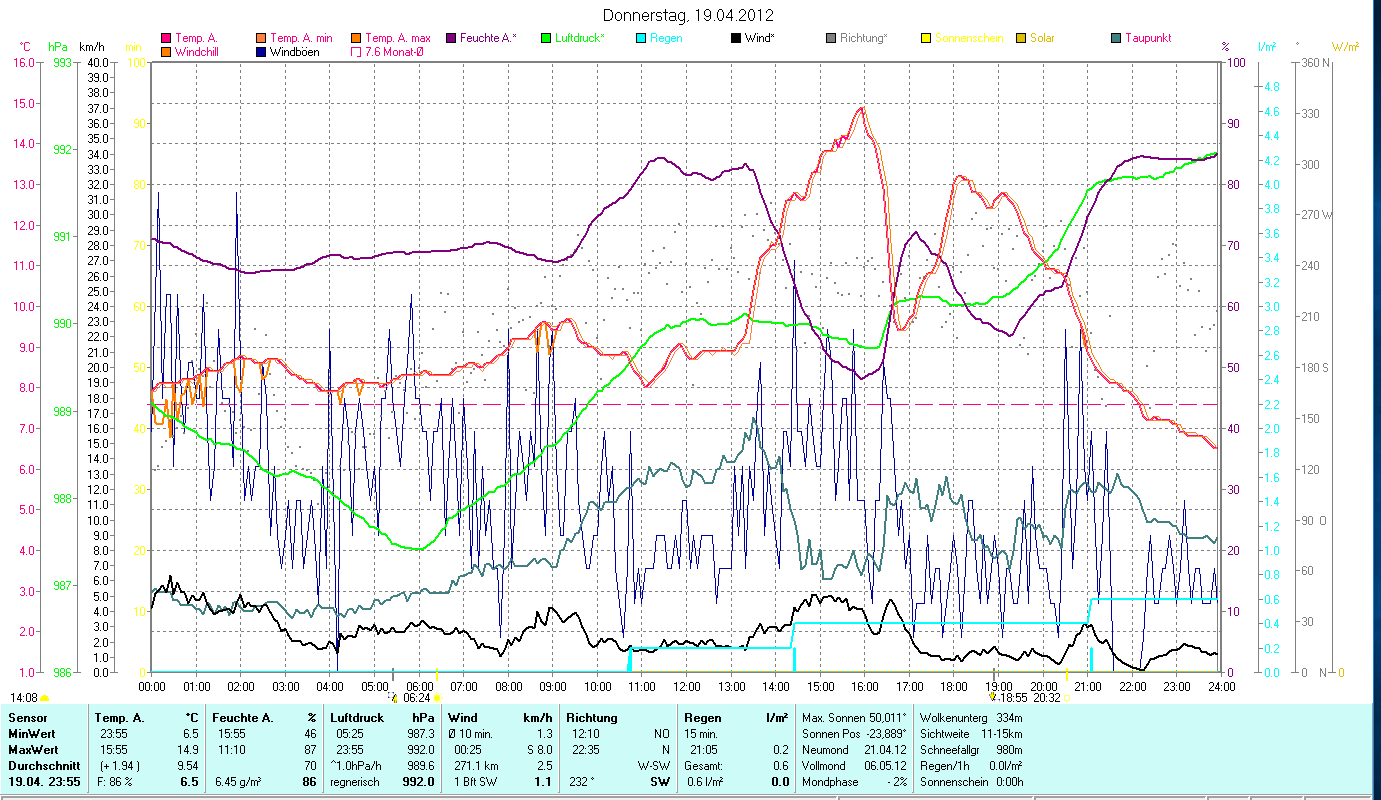This screenshot has height=800, width=1381.
Task: Click the "Max. Sonnen" label
Action: pyautogui.click(x=833, y=718)
